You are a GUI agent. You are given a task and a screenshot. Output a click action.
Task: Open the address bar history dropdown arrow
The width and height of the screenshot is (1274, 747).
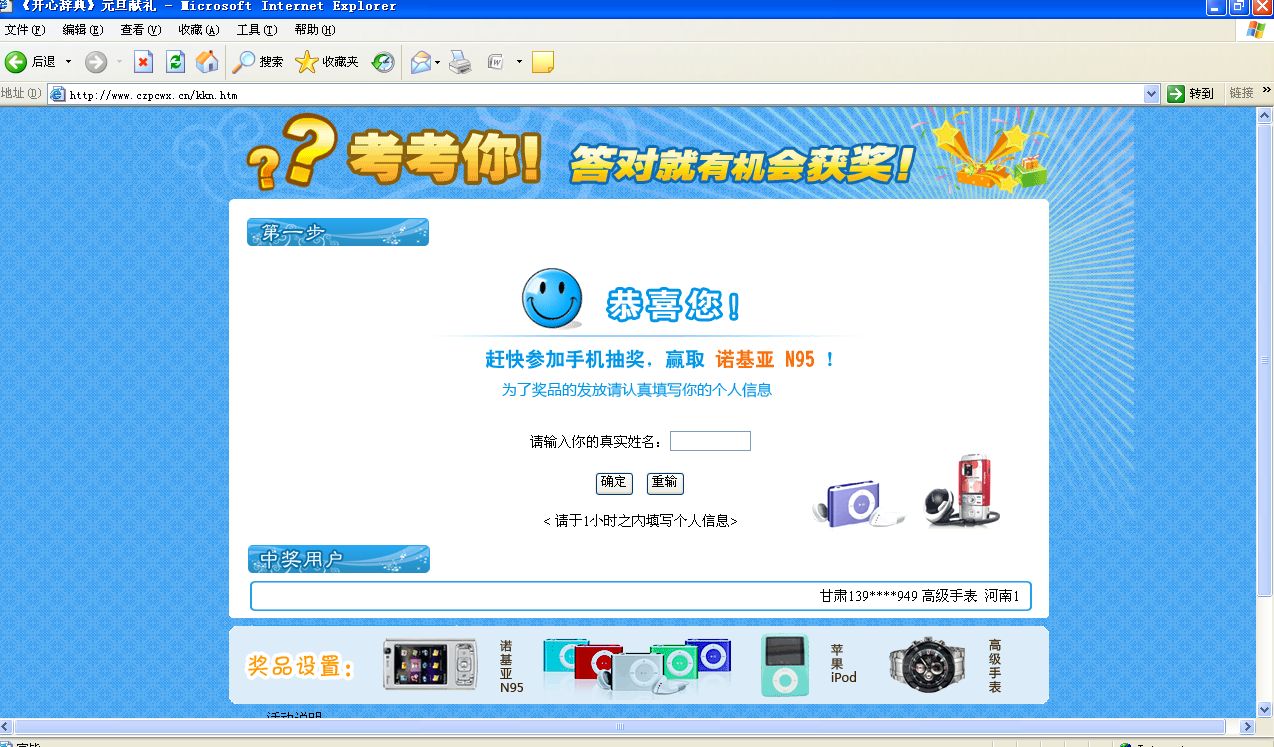(x=1152, y=92)
